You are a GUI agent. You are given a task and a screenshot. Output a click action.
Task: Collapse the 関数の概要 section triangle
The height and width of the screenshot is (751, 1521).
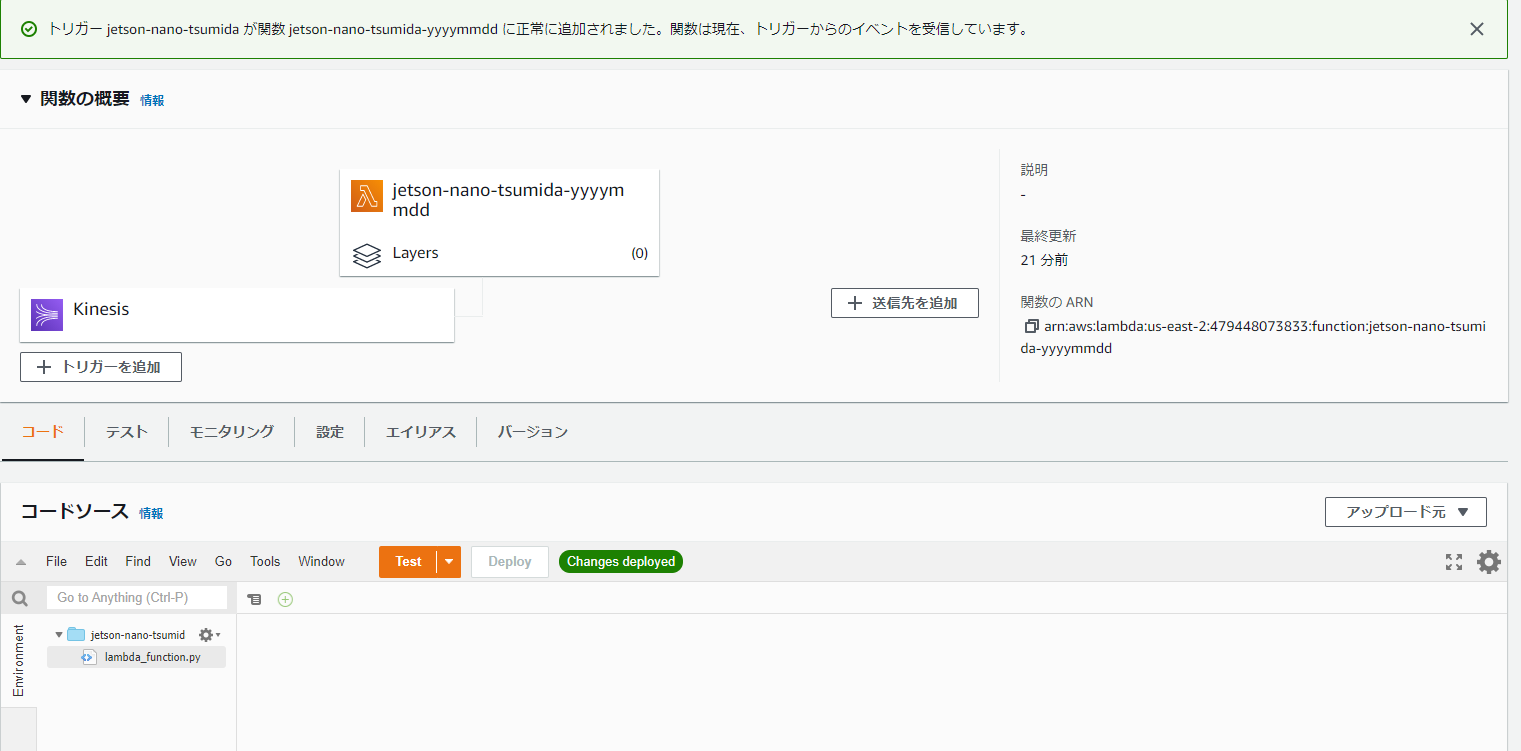tap(26, 99)
